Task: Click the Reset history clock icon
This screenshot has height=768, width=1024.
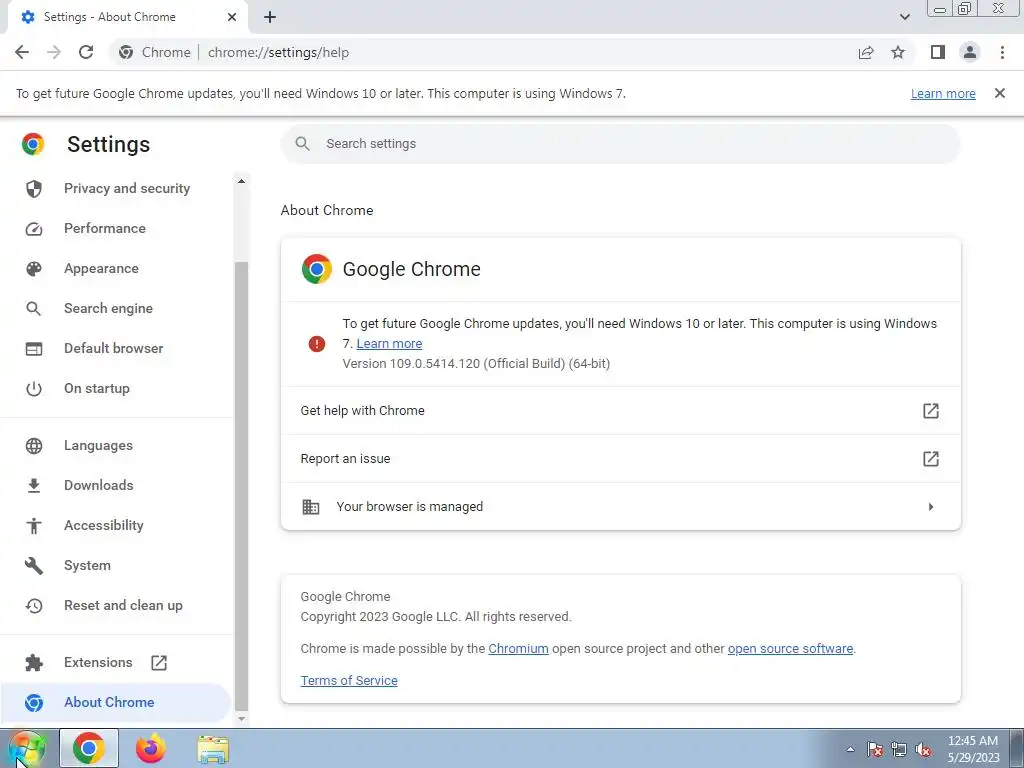Action: coord(34,605)
